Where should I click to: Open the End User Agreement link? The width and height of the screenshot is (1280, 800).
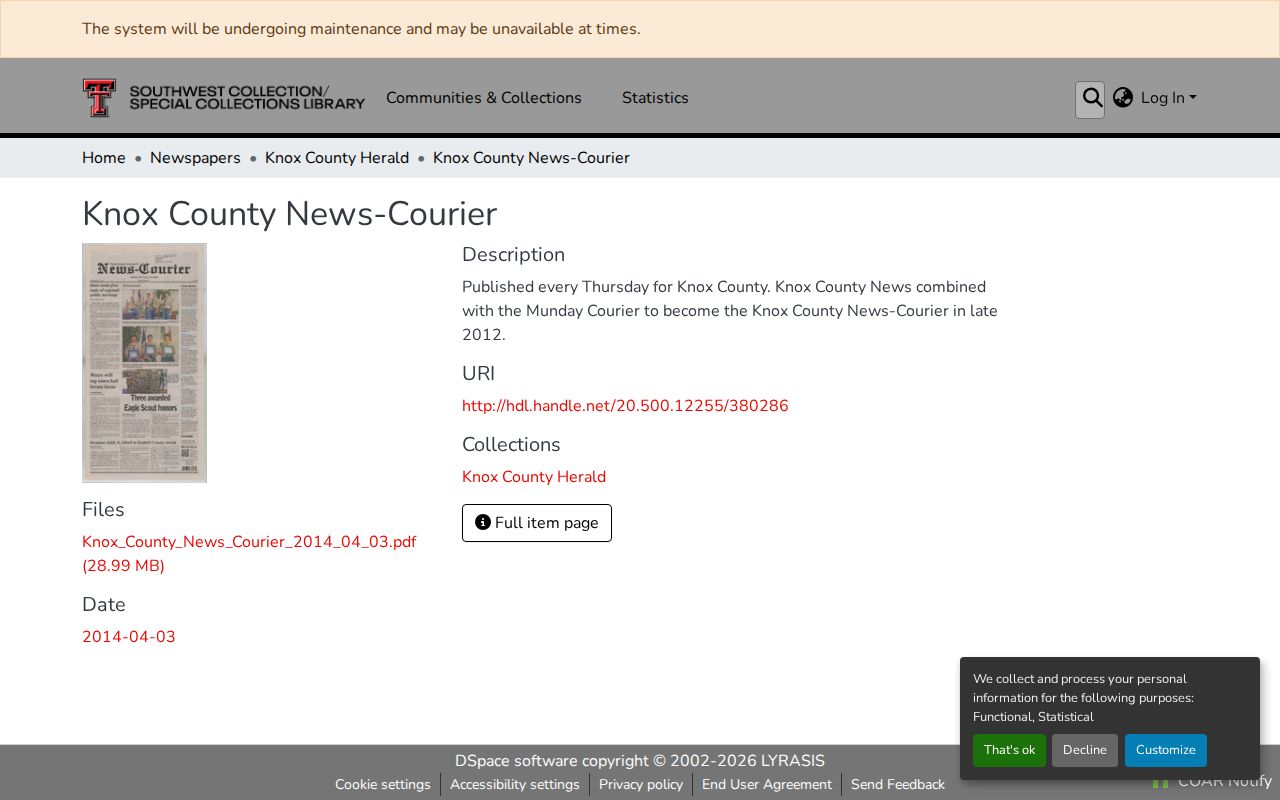[767, 785]
